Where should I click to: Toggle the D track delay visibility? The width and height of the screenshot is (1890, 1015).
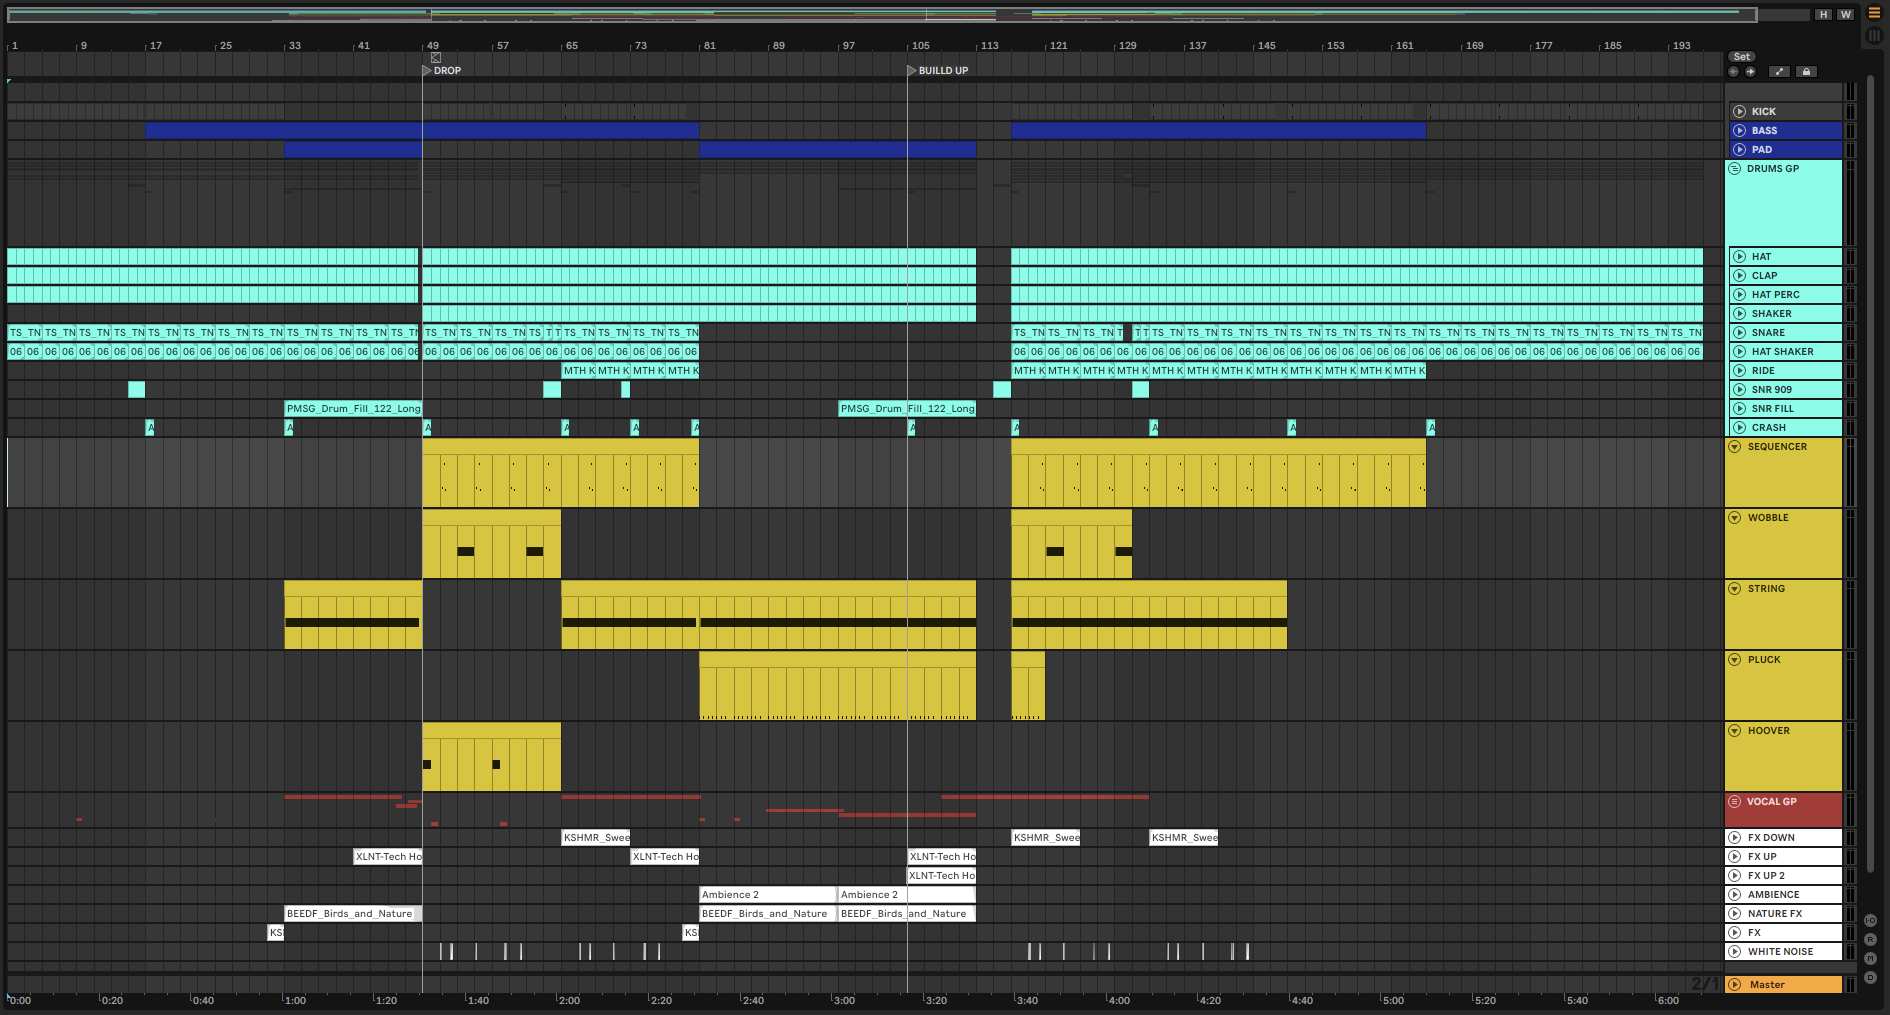[1870, 978]
